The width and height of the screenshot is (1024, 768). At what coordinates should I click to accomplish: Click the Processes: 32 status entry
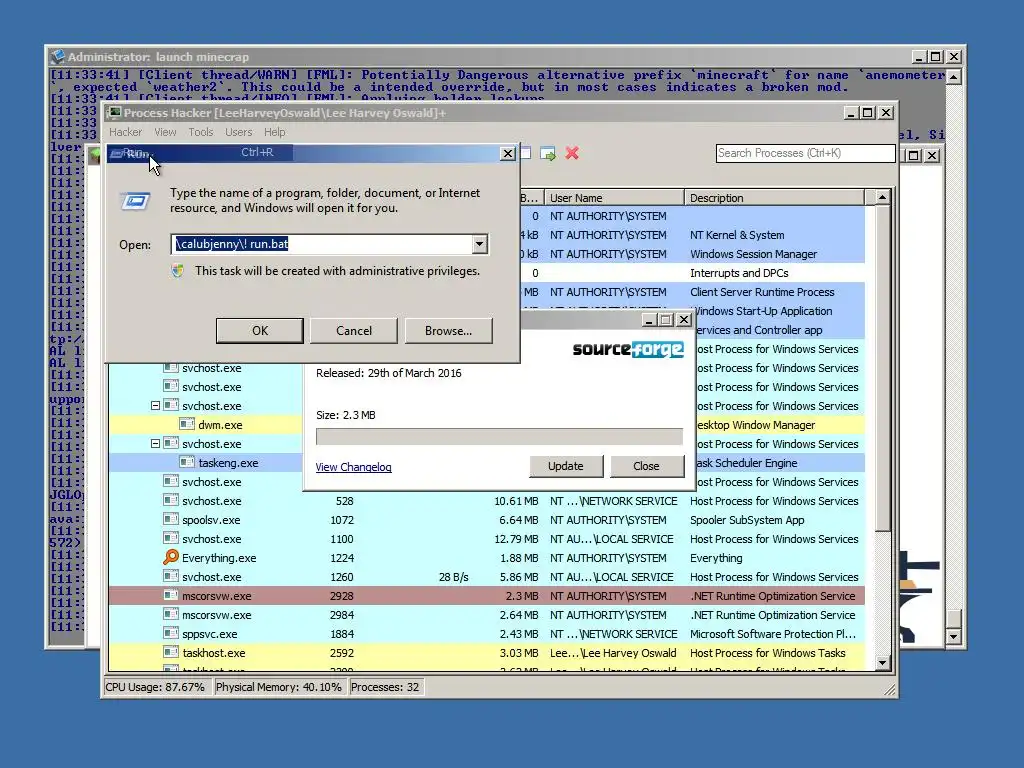(385, 687)
